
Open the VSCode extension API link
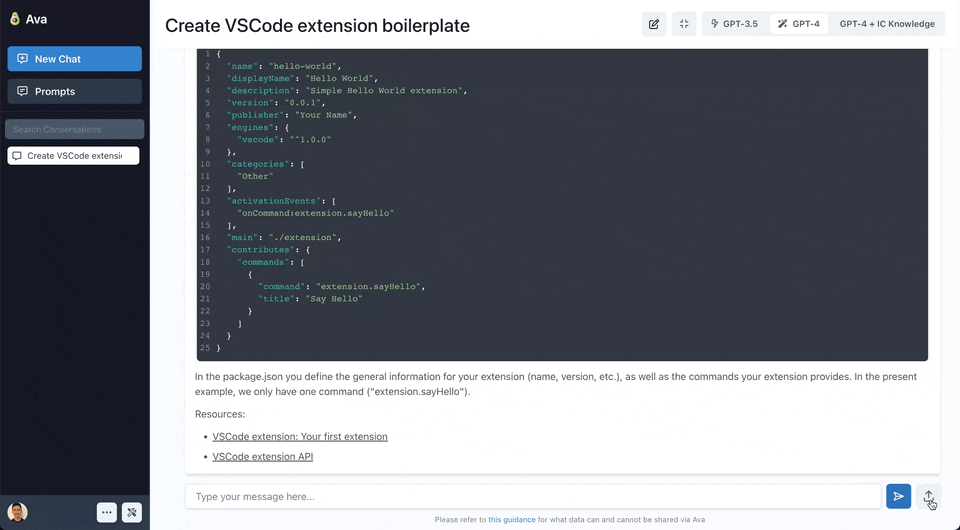point(263,457)
